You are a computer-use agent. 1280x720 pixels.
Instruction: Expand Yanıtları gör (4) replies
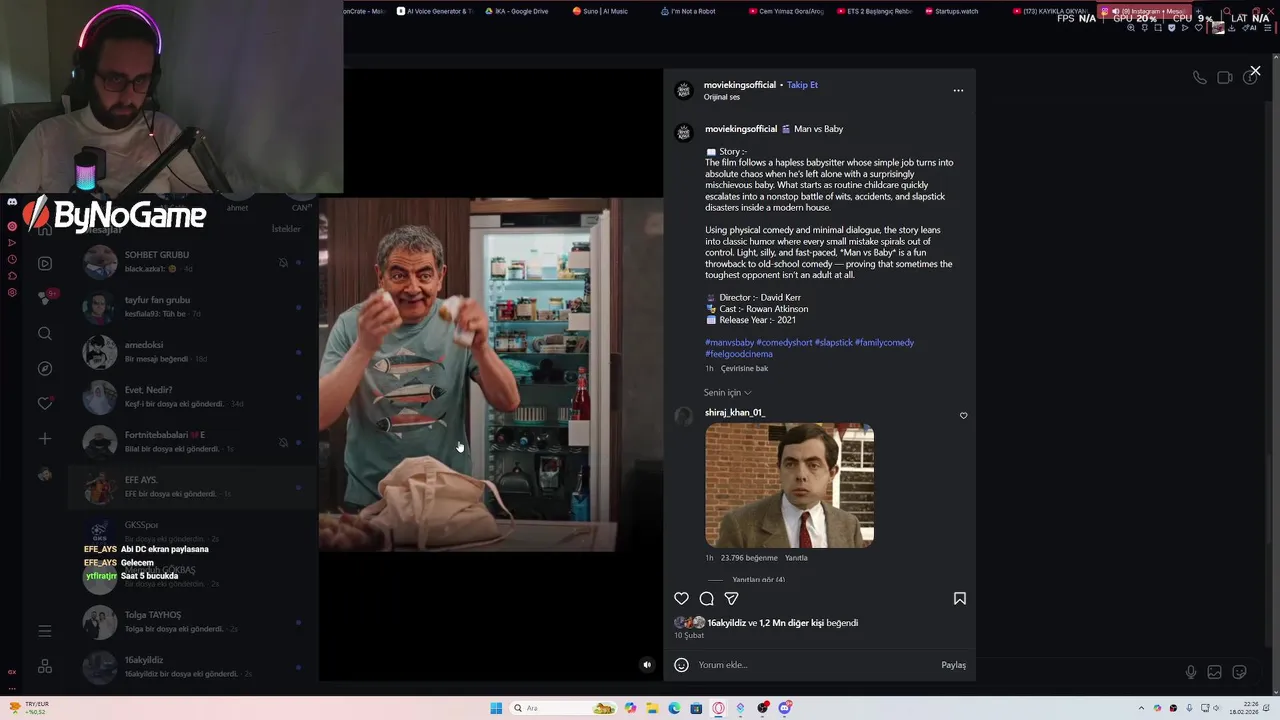point(758,580)
